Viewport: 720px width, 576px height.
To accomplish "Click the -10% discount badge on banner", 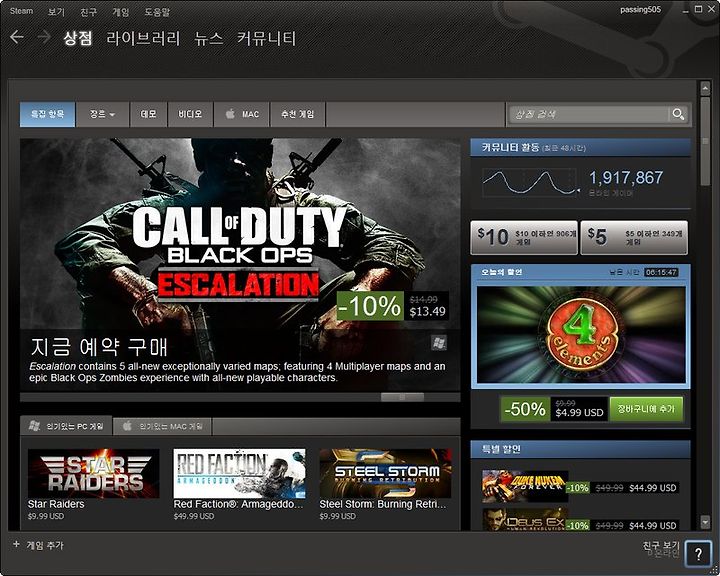I will 370,306.
